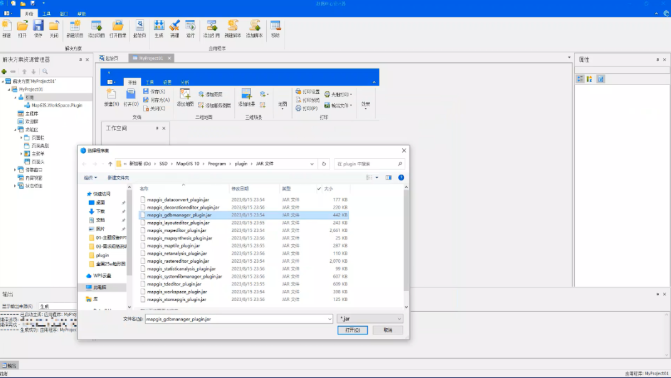Click the search plugin box in the file dialog
This screenshot has width=671, height=378.
[369, 164]
